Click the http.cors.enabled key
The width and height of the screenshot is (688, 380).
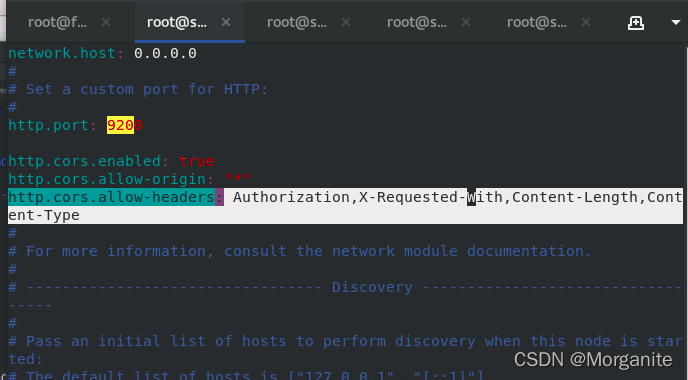click(x=84, y=161)
